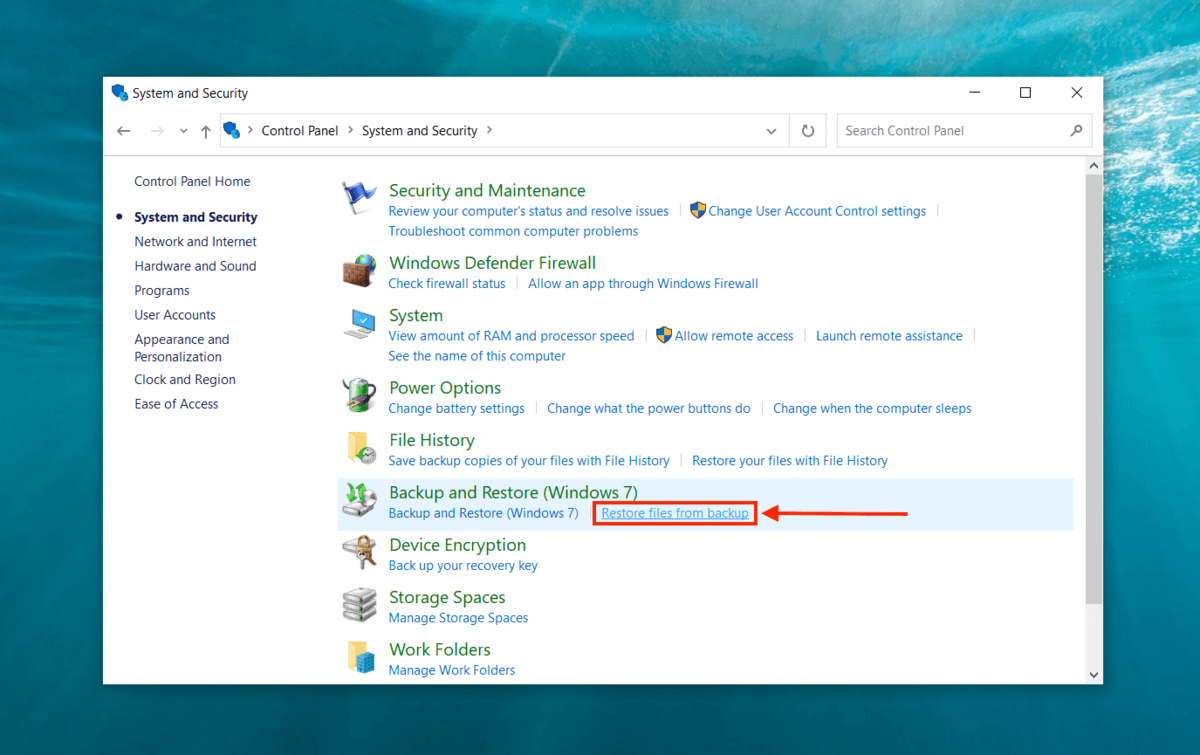The image size is (1200, 755).
Task: Go forward using the forward arrow
Action: coord(157,131)
